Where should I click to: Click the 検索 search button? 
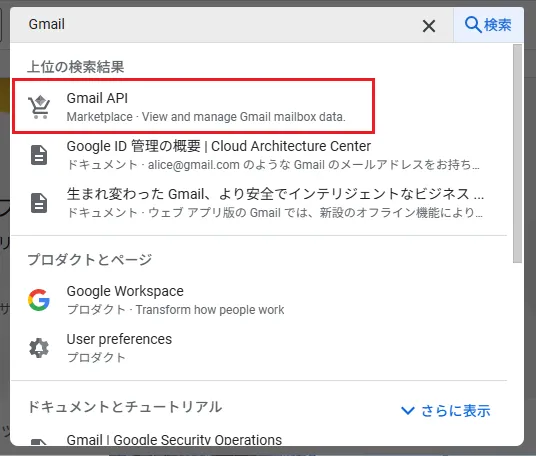[x=488, y=25]
